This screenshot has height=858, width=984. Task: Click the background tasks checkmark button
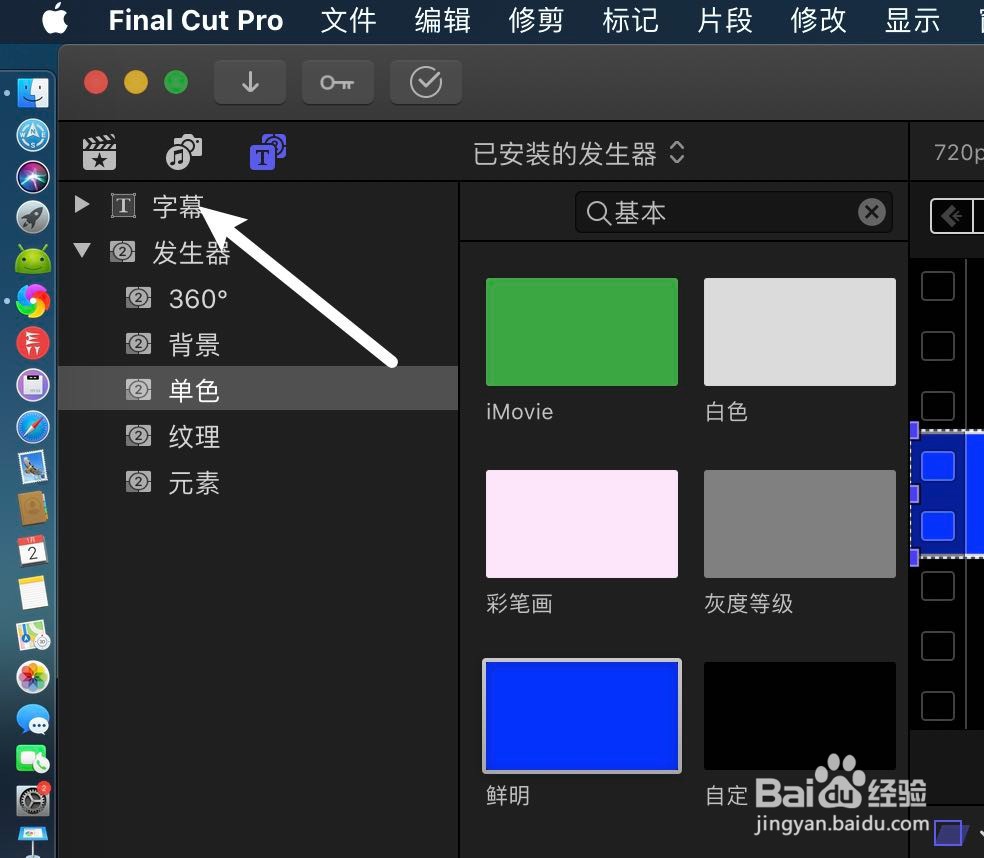click(426, 82)
